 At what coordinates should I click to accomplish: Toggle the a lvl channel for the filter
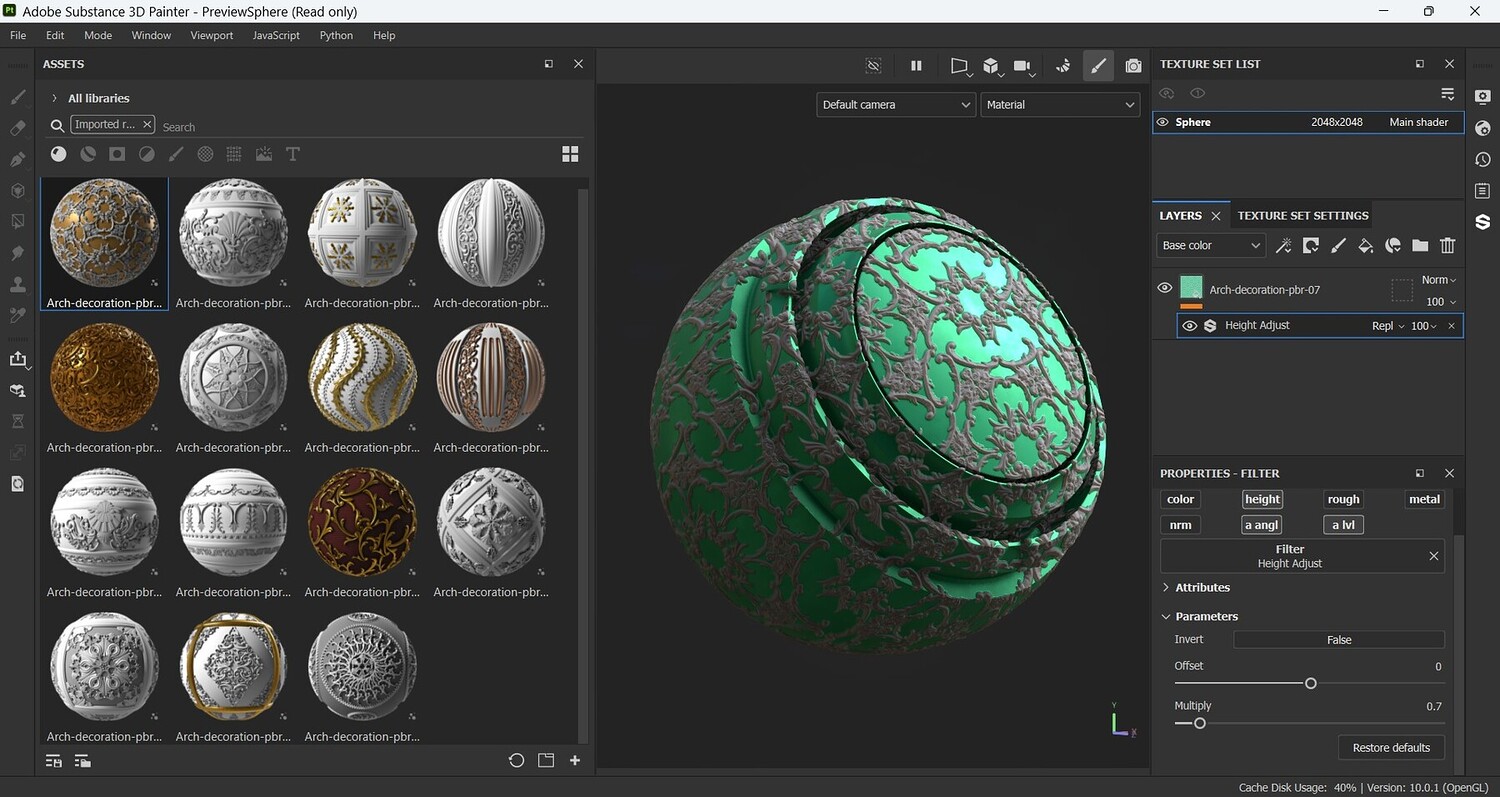[x=1343, y=524]
